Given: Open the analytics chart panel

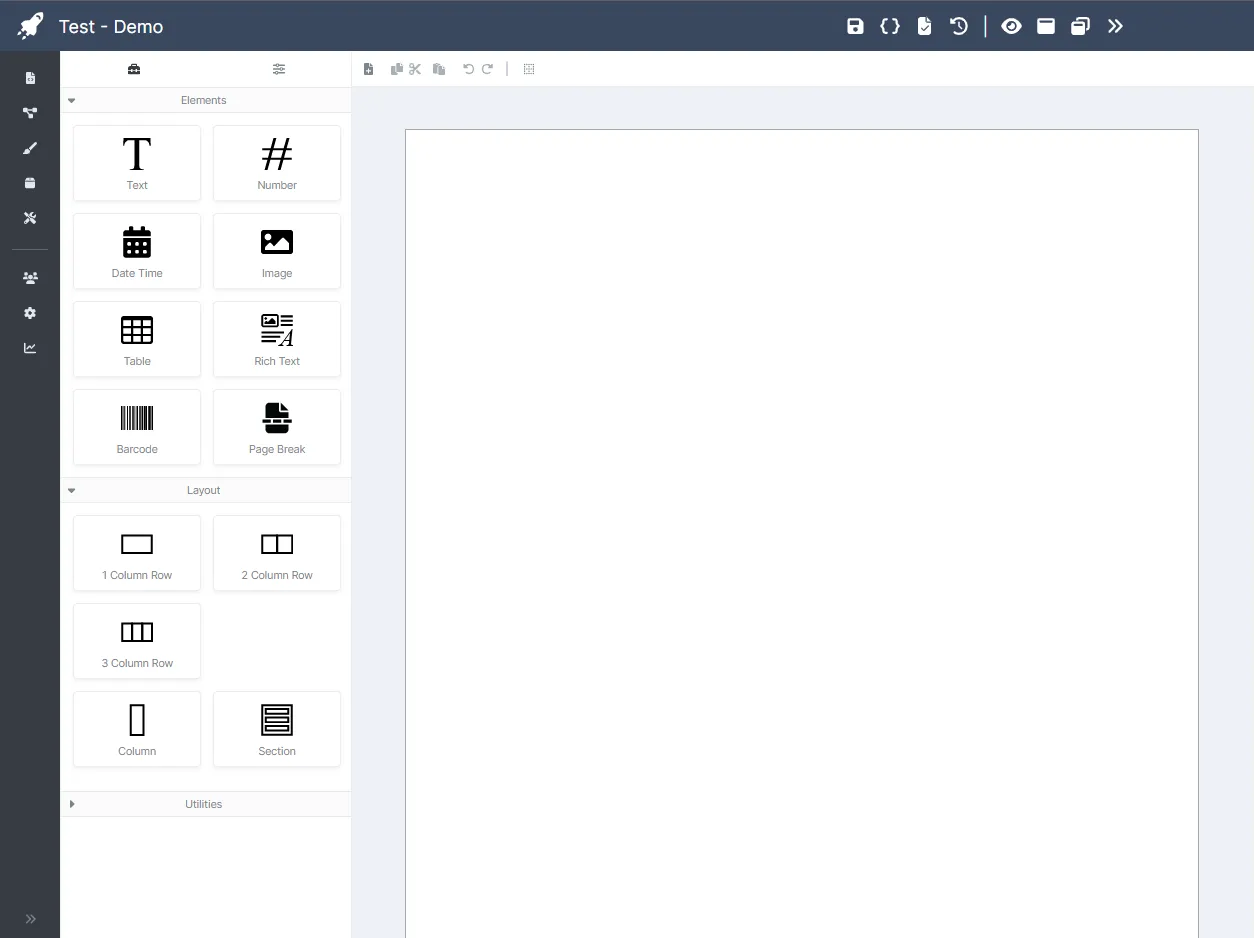Looking at the screenshot, I should [30, 348].
